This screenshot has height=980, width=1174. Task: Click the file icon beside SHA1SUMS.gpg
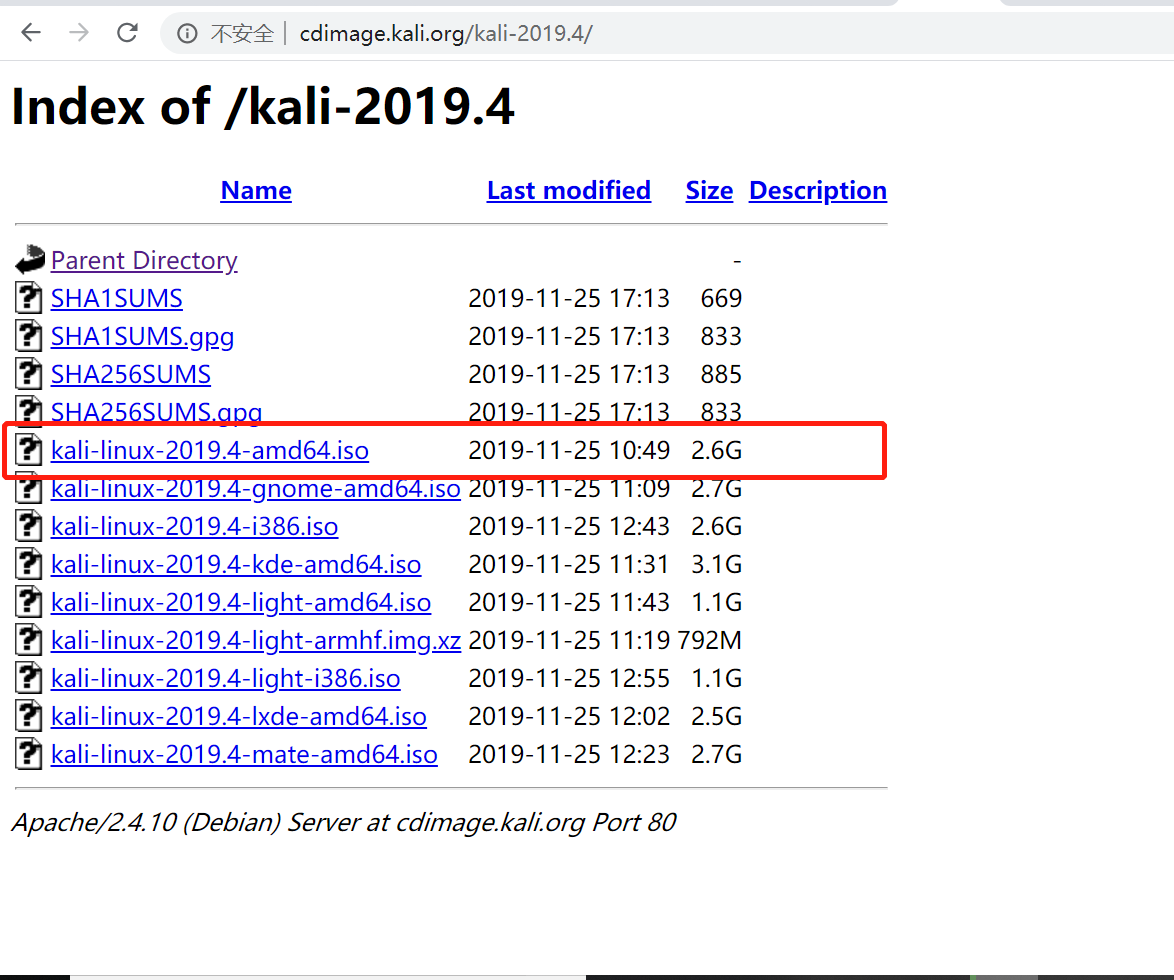(x=28, y=335)
